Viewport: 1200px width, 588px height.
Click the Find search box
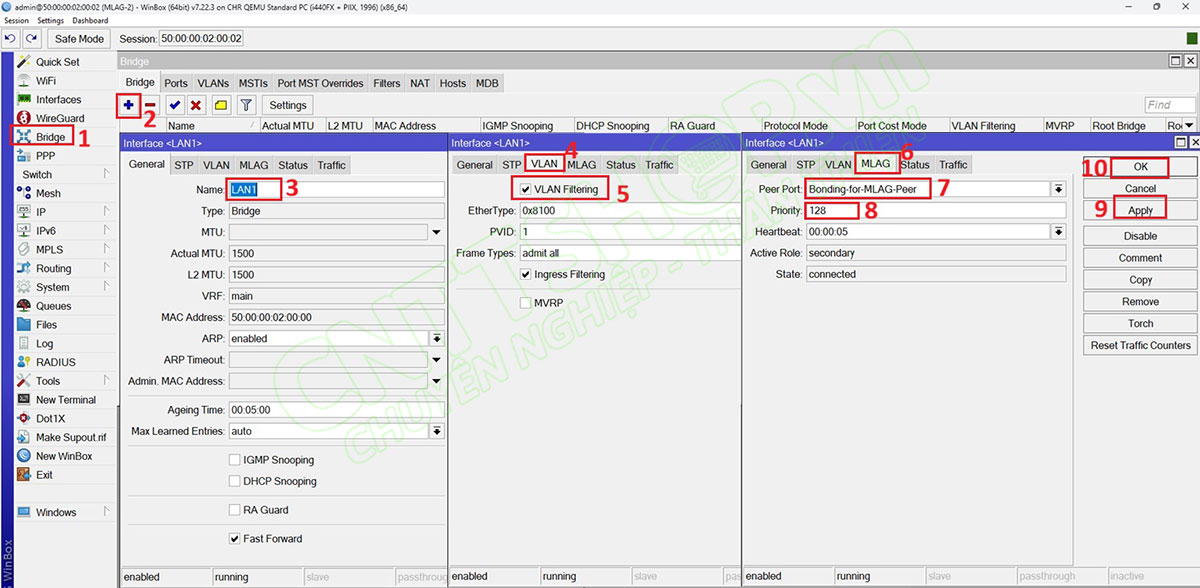coord(1170,104)
